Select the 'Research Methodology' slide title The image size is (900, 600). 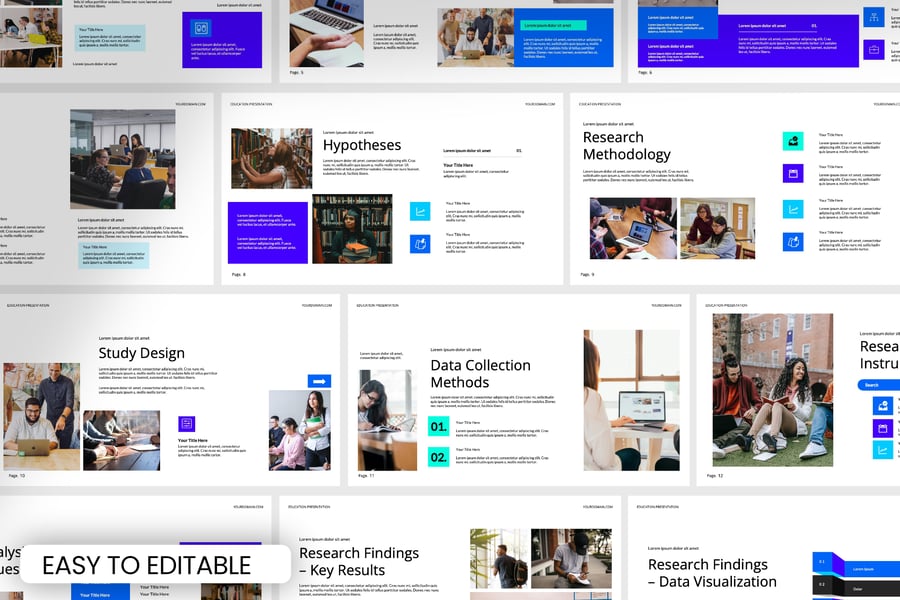pos(627,146)
